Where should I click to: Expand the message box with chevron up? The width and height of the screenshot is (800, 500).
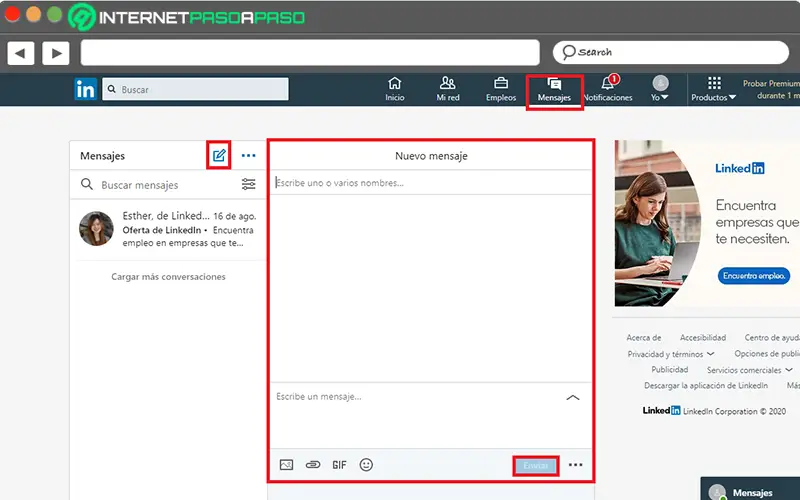pos(573,397)
